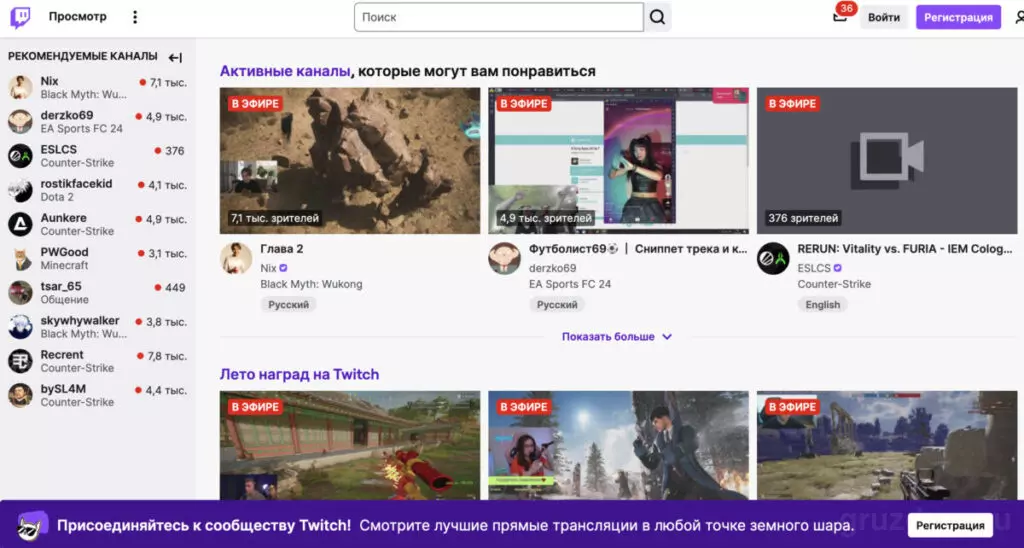Screen dimensions: 1024x548
Task: Click Регистрация button in the bottom banner
Action: pyautogui.click(x=950, y=525)
